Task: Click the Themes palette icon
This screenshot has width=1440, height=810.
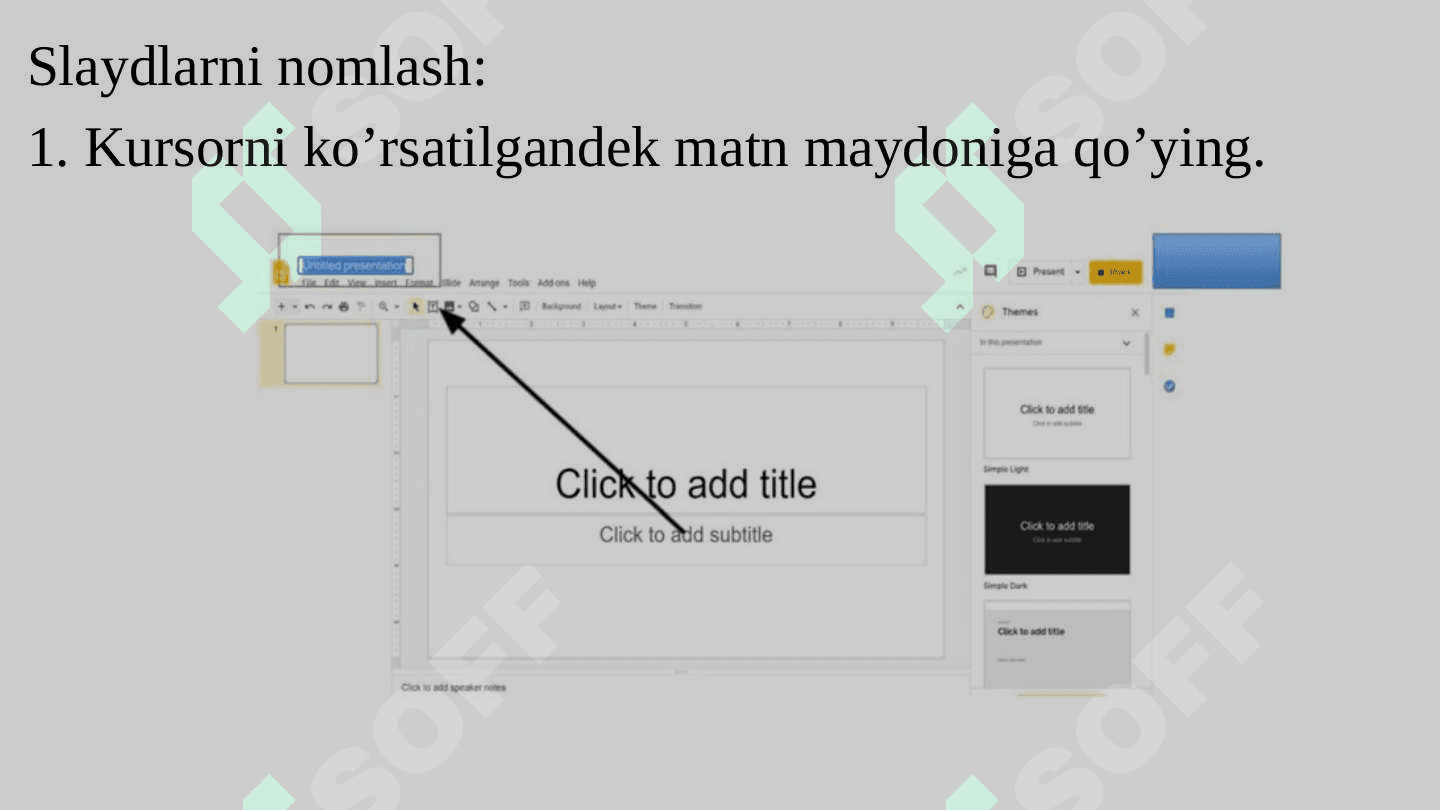Action: 988,312
